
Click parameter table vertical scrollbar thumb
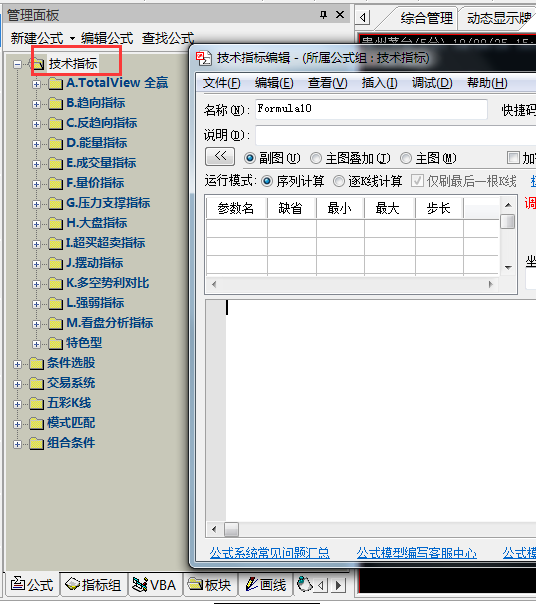tap(508, 222)
